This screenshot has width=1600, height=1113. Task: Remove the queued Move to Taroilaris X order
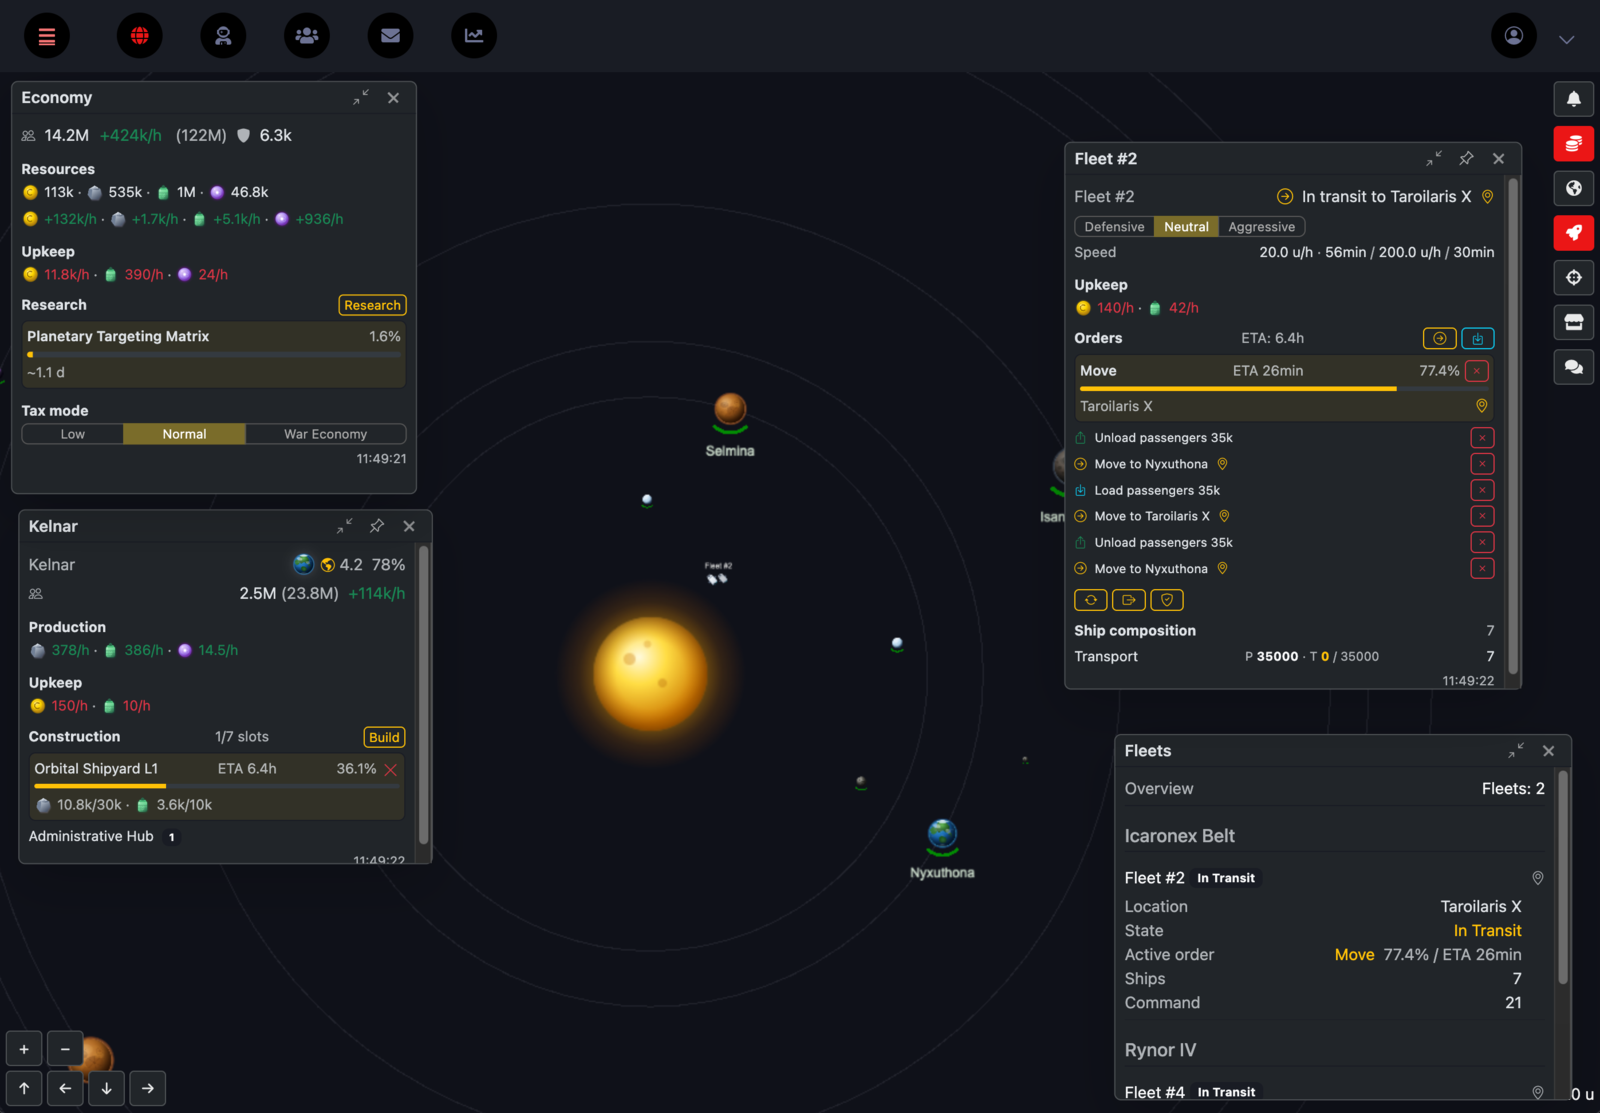tap(1482, 516)
